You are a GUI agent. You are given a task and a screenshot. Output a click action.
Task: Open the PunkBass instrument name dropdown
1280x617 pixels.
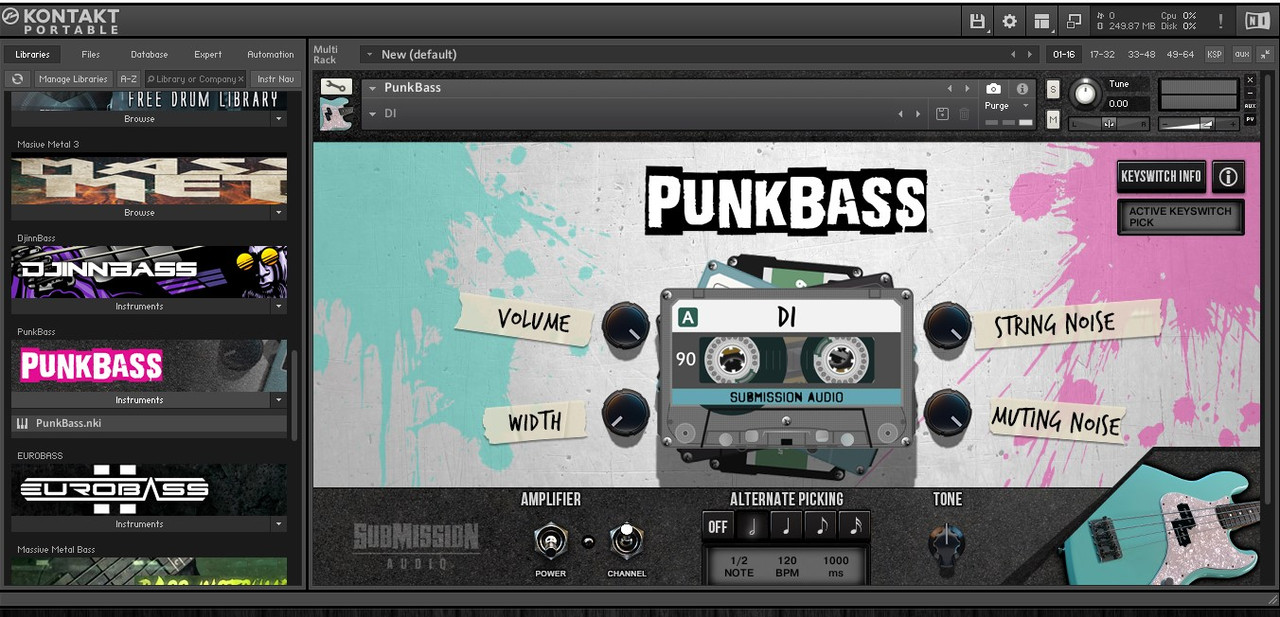click(372, 88)
